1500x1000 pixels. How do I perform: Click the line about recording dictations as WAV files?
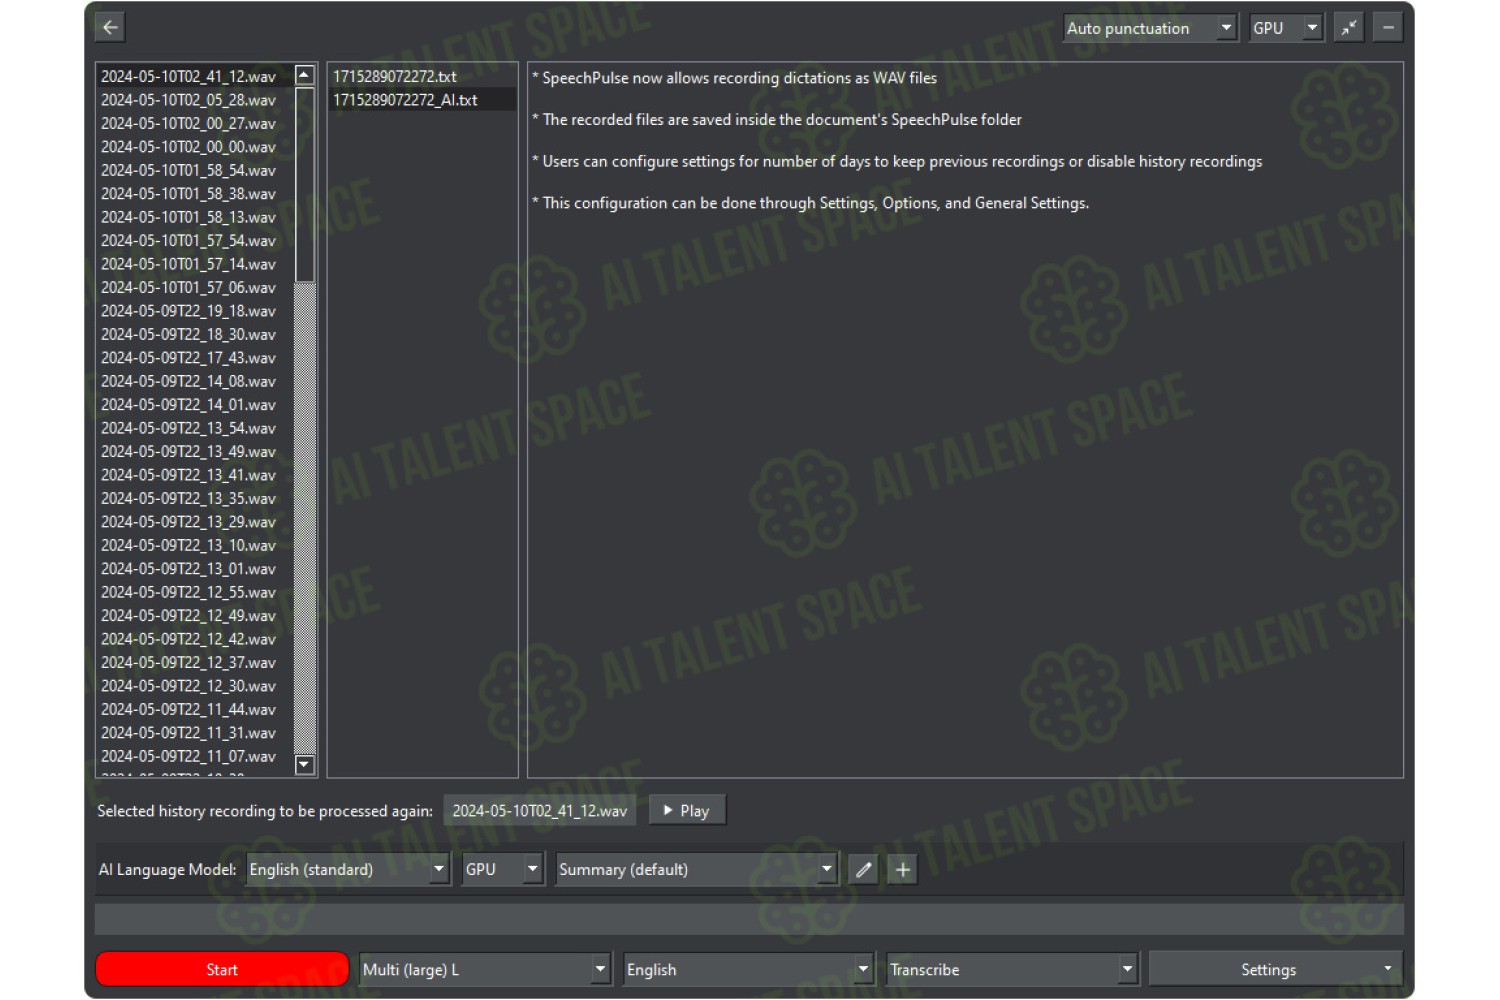pos(735,78)
